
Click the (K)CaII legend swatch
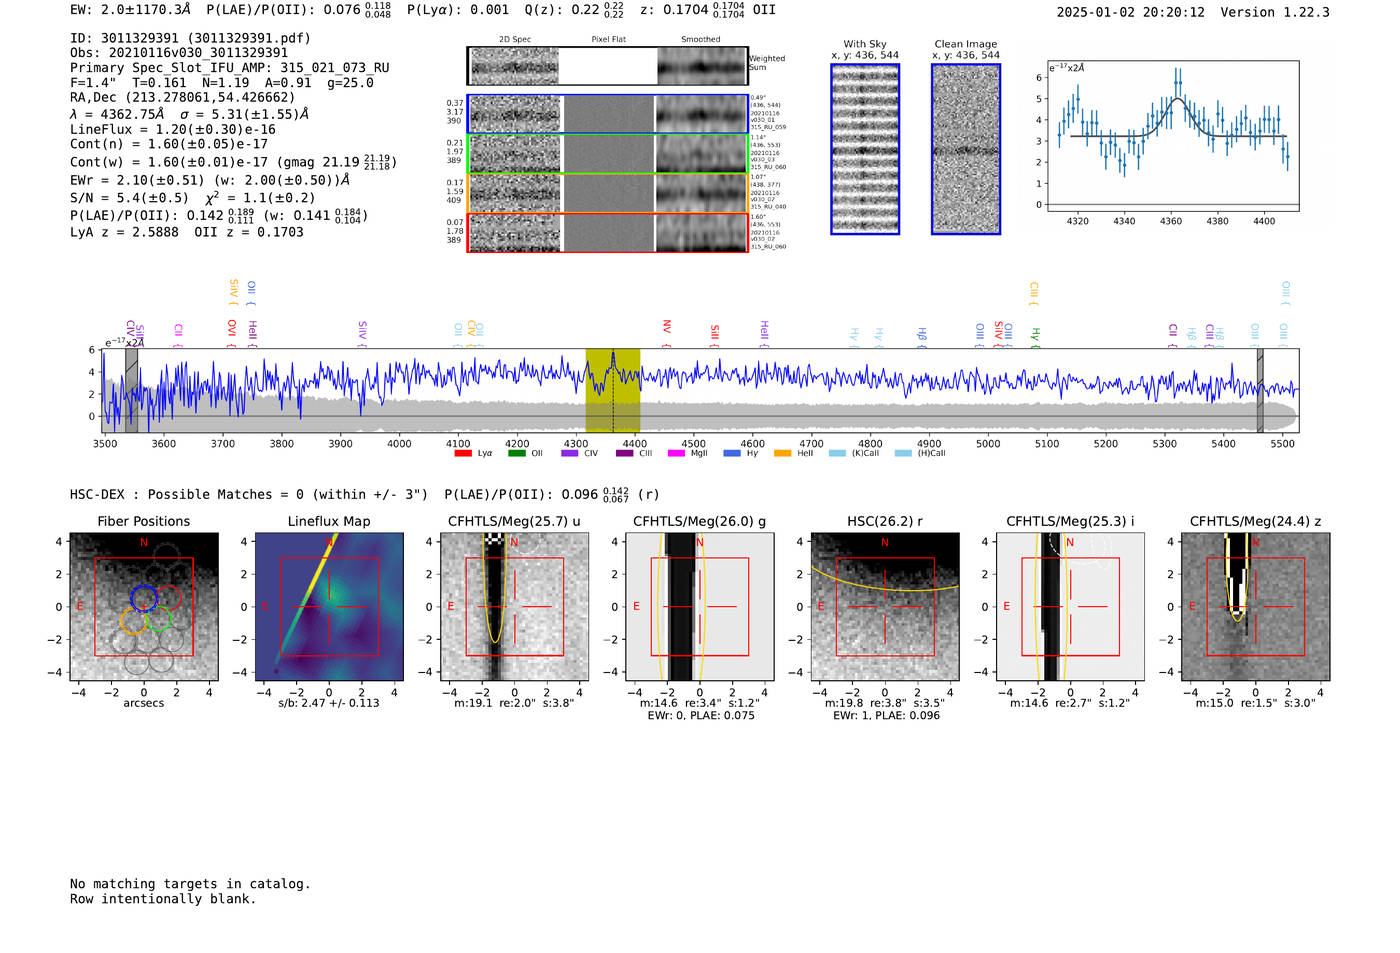pos(837,453)
